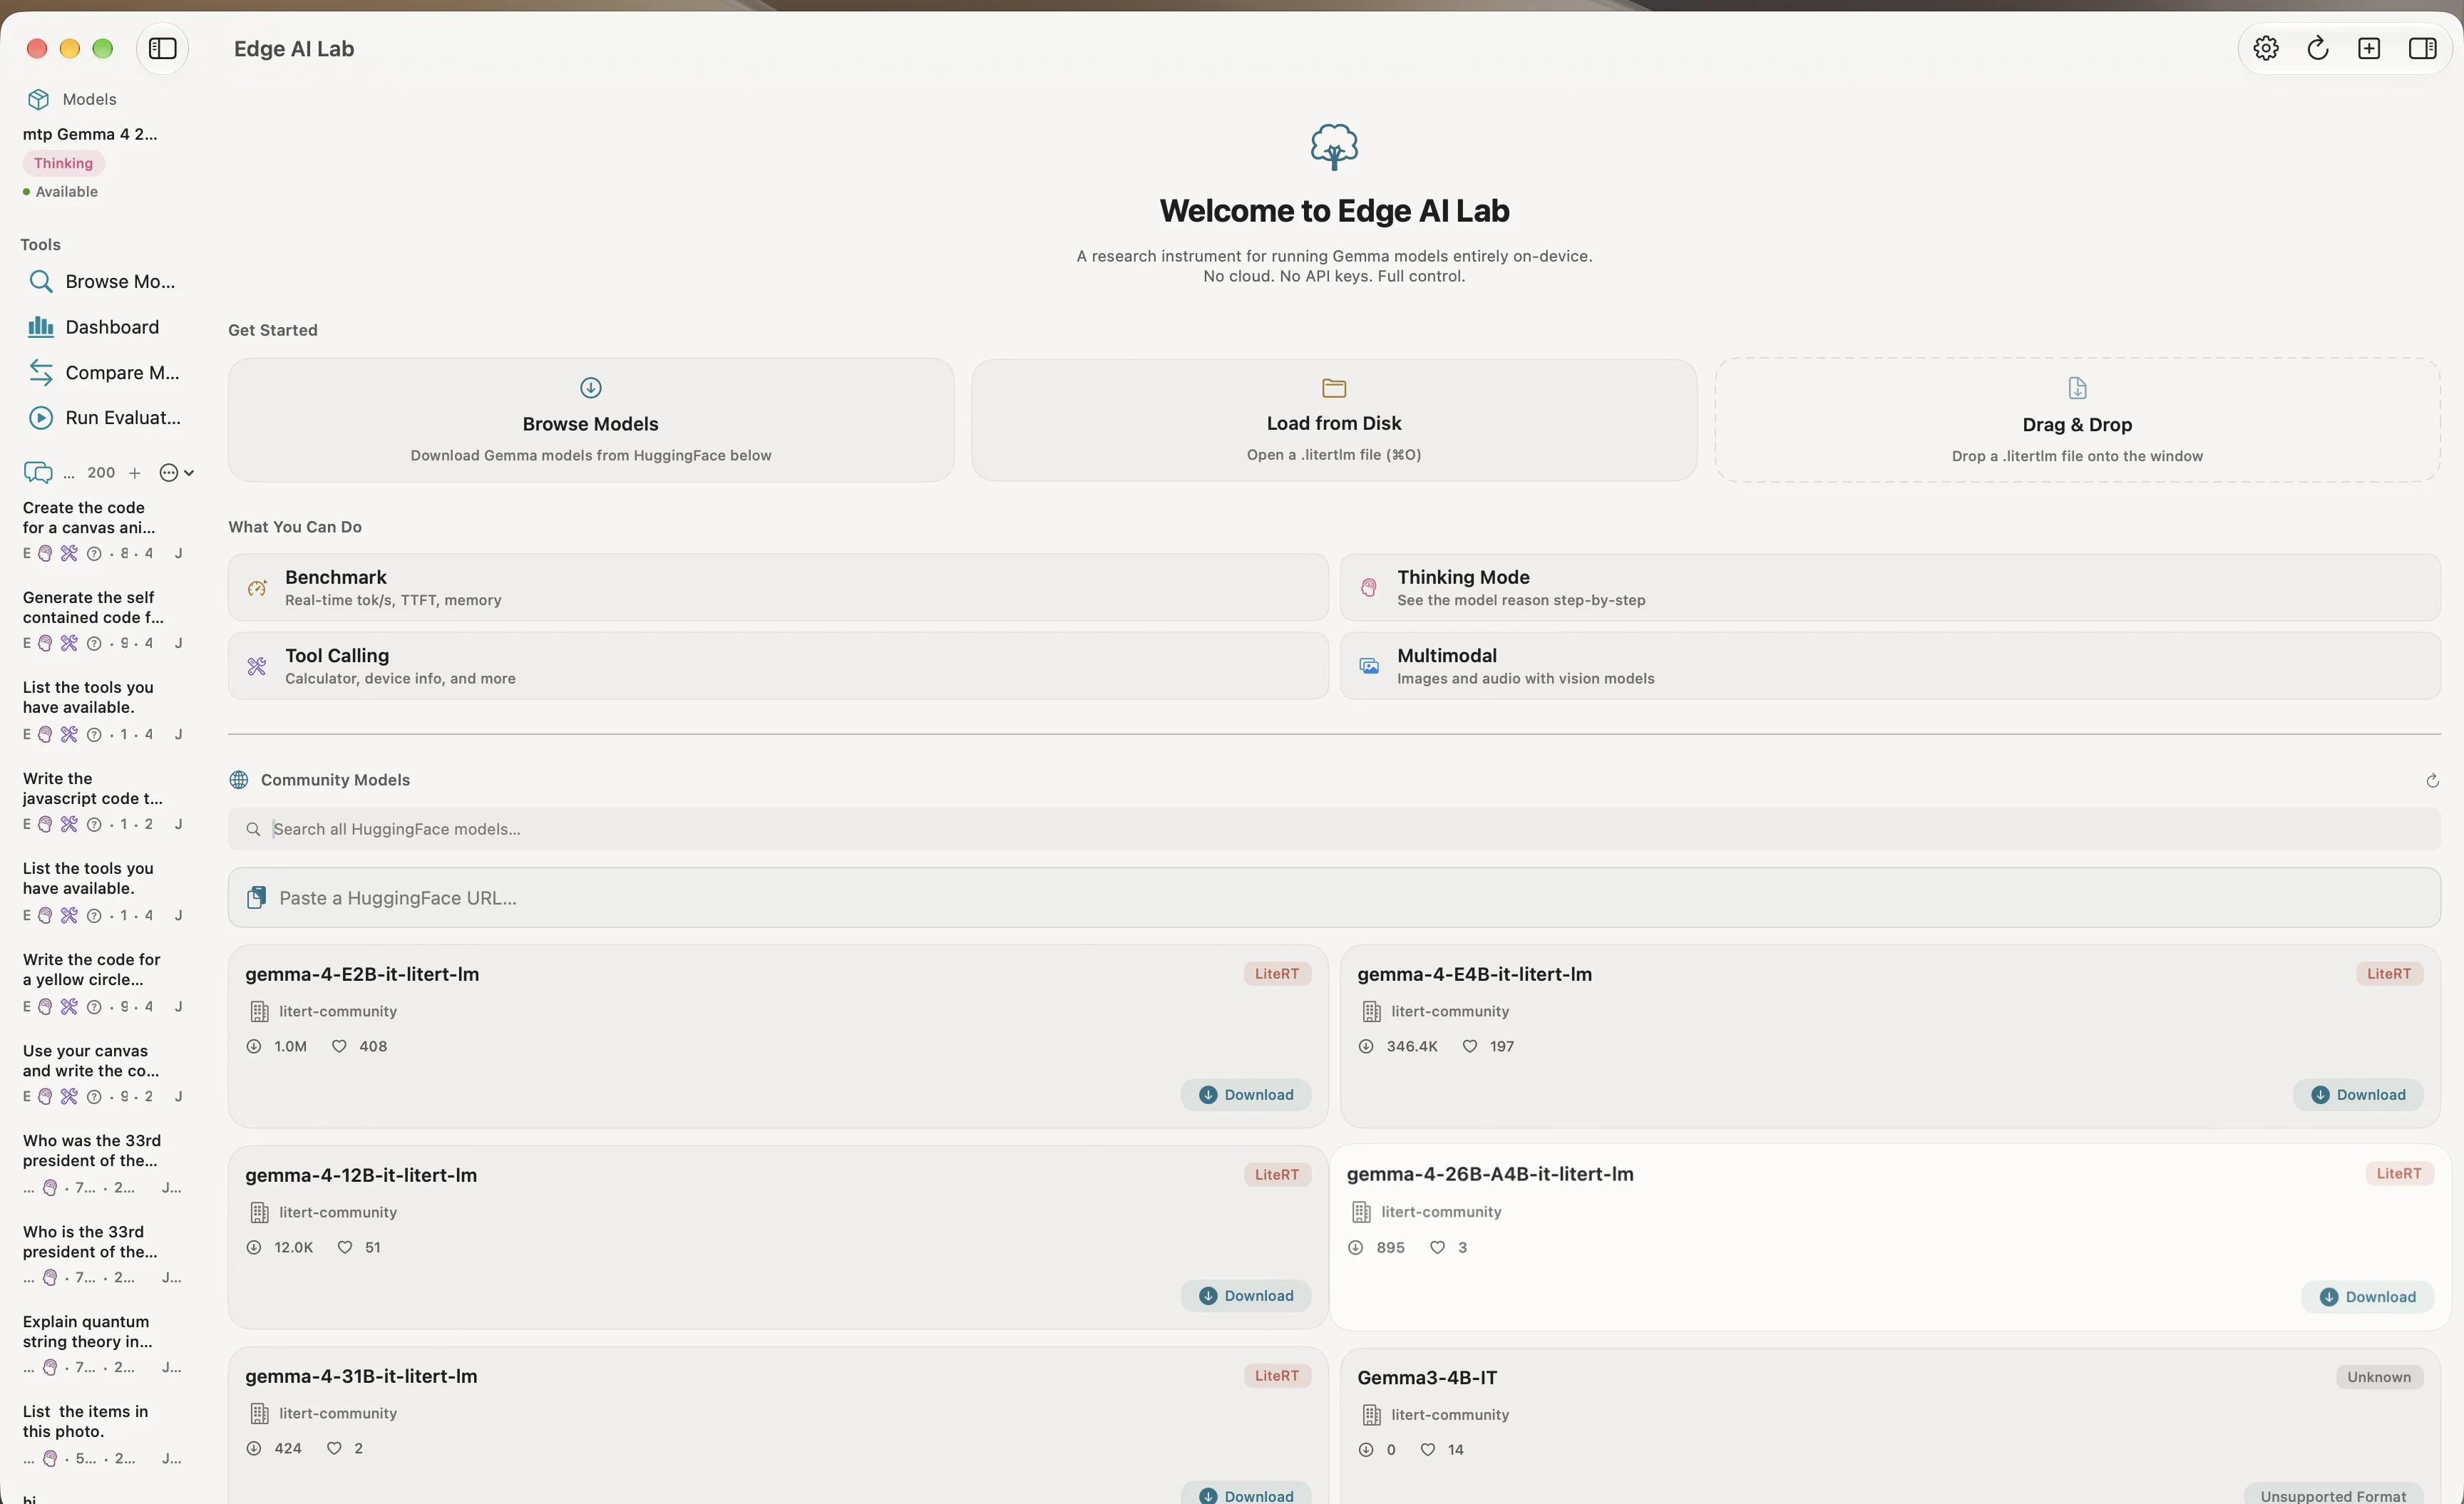
Task: Open chat 'Use your canvas and write the co...'
Action: (x=102, y=1072)
